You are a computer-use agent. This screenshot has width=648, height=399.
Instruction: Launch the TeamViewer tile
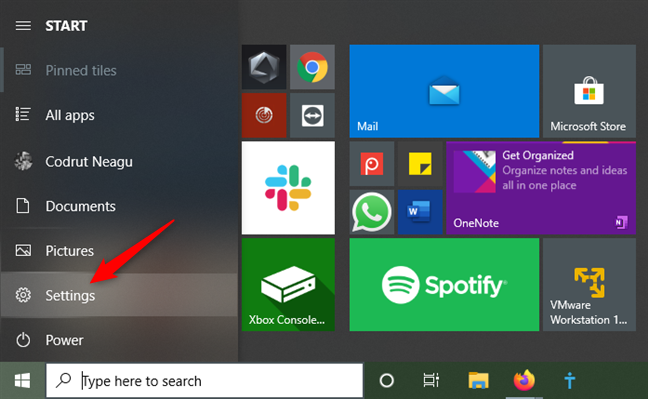tap(312, 115)
